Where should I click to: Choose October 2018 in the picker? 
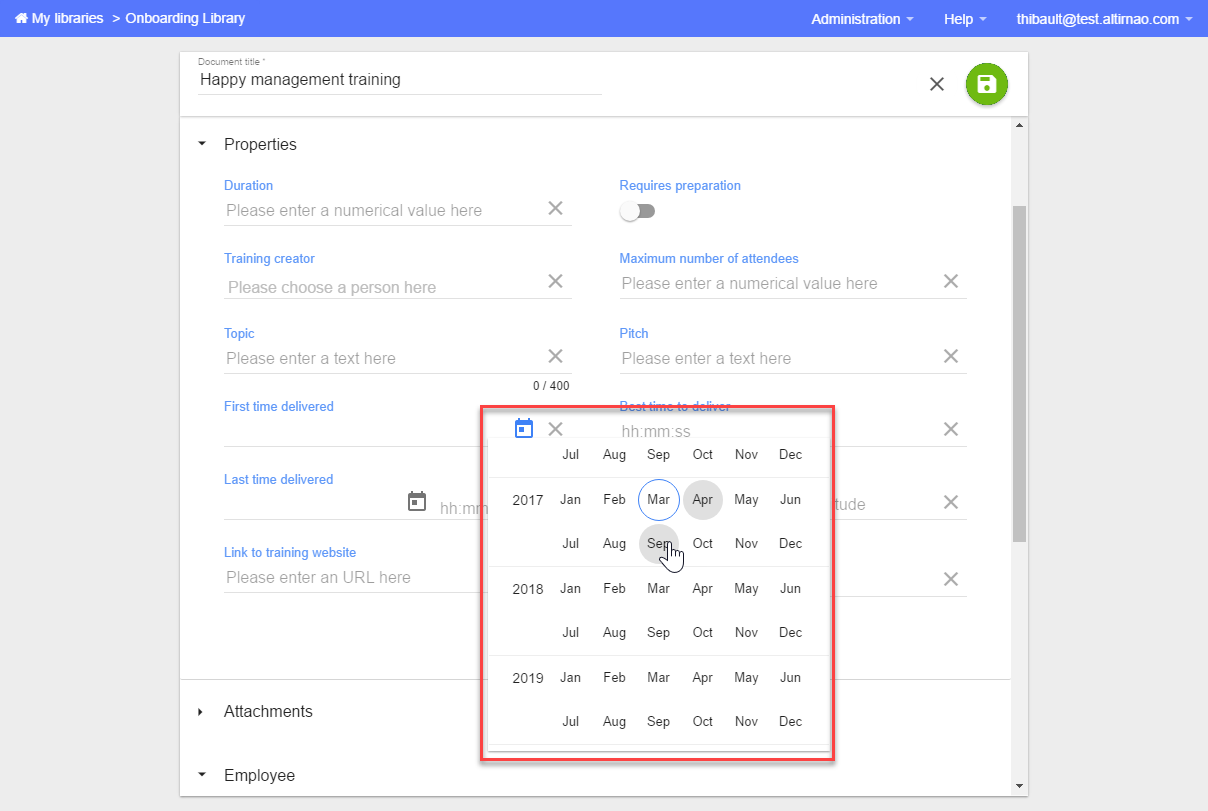pyautogui.click(x=703, y=633)
